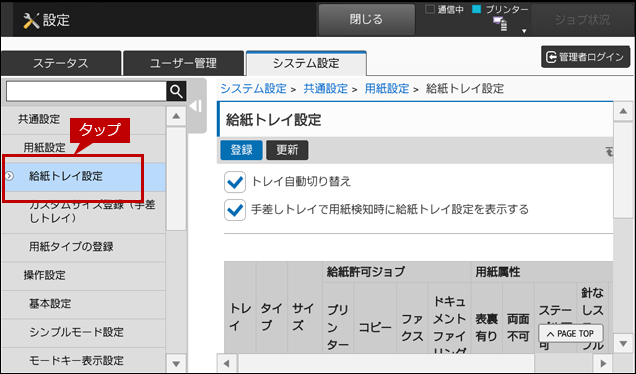Image resolution: width=636 pixels, height=374 pixels.
Task: Toggle トレイ自動切り替え checkbox
Action: click(235, 182)
